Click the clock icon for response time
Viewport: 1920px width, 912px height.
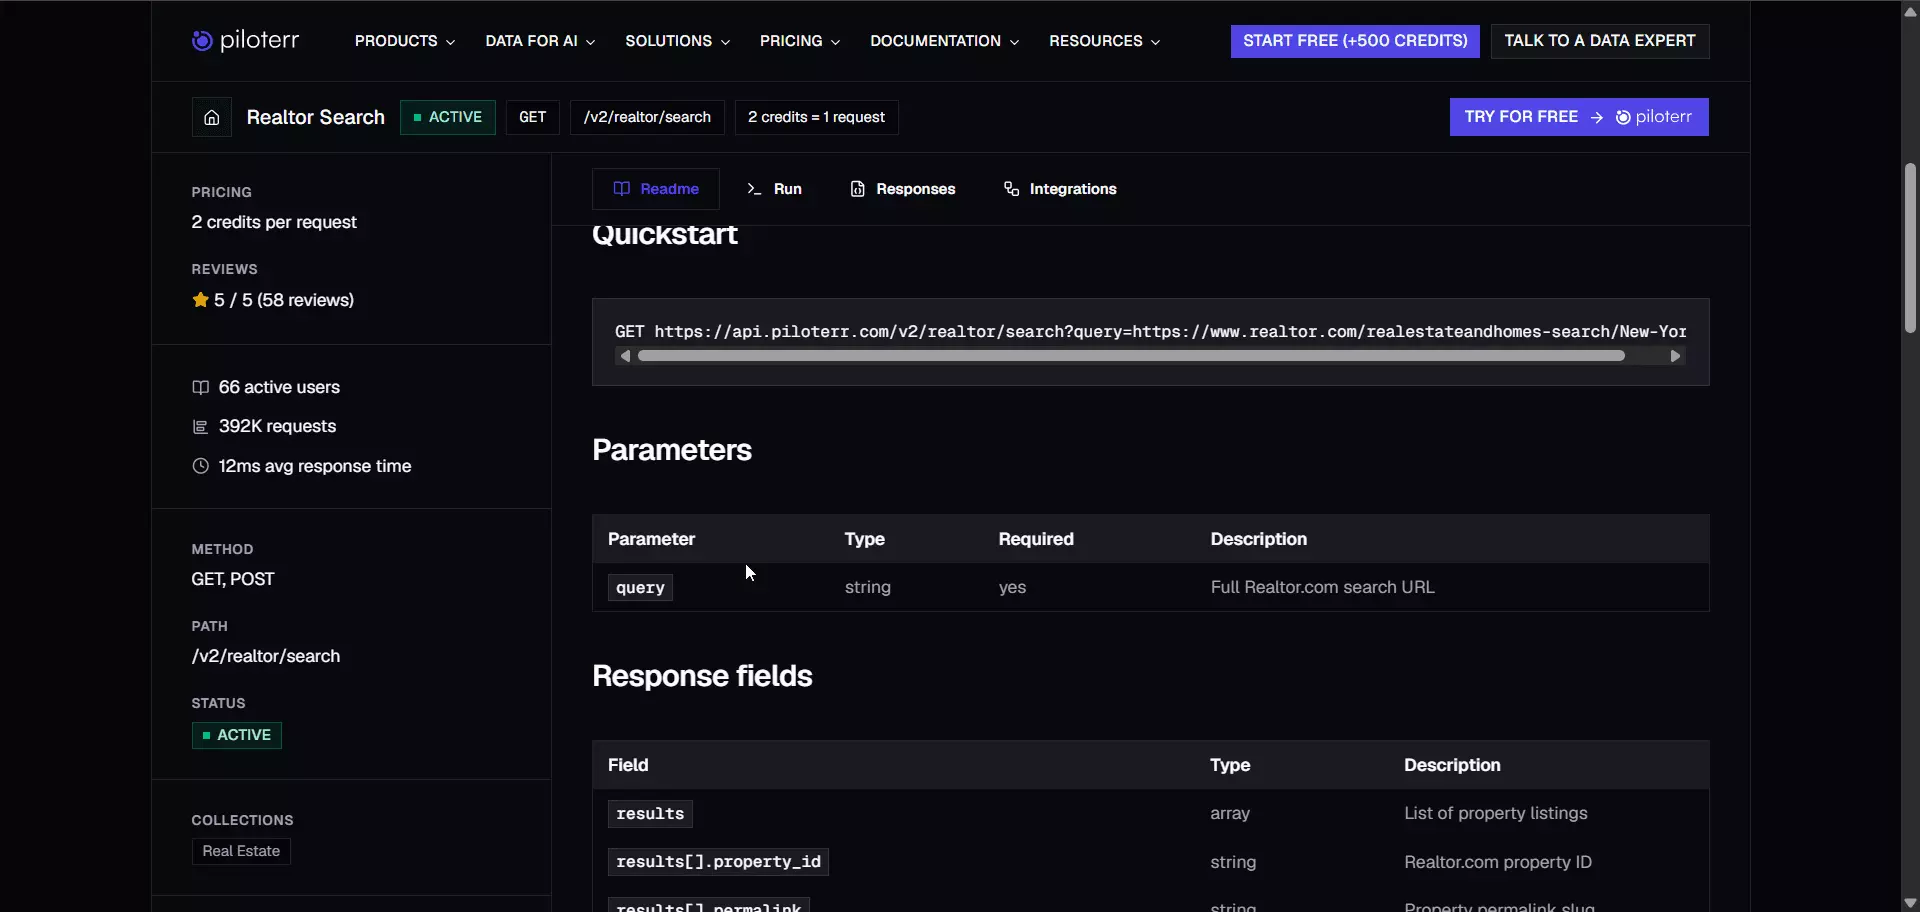point(200,466)
